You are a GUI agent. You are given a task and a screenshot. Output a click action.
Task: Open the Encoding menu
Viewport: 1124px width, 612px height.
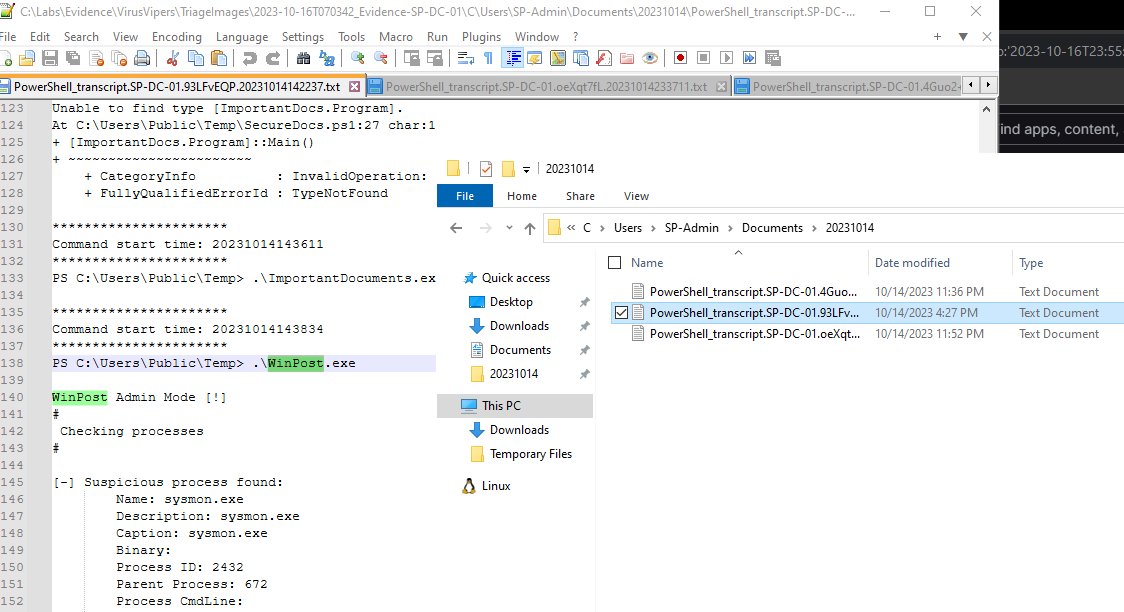pyautogui.click(x=176, y=37)
